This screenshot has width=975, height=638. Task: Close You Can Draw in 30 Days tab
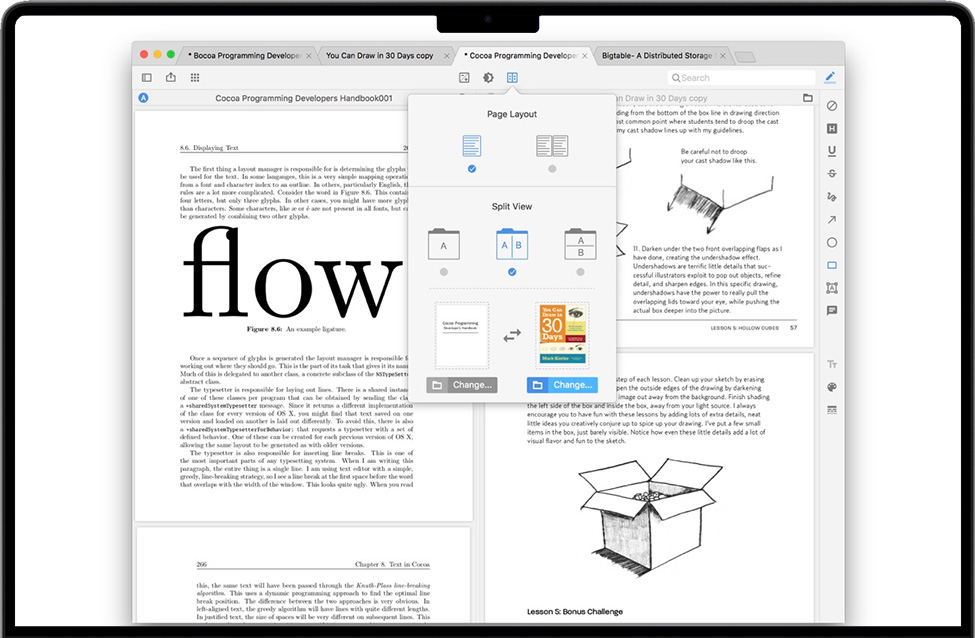click(446, 56)
